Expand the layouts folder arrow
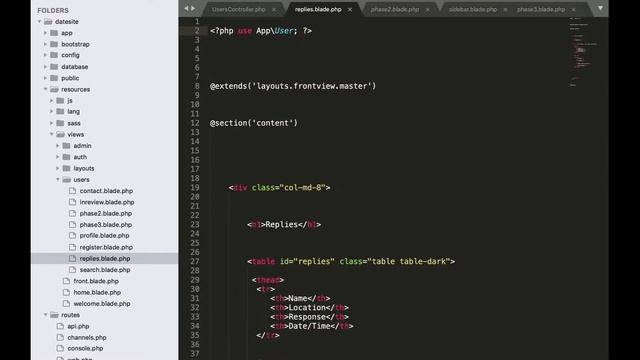Image resolution: width=640 pixels, height=360 pixels. [x=58, y=168]
